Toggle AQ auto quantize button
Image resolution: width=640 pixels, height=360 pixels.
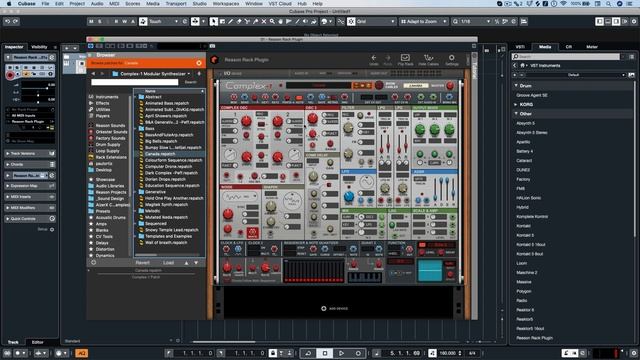tap(82, 353)
